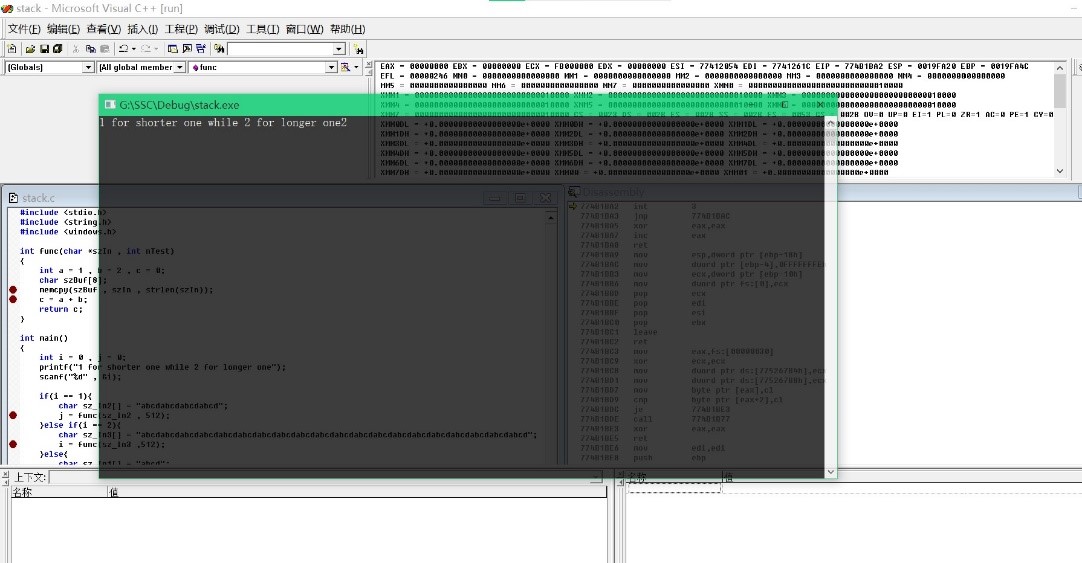Click the stack.c document title icon
This screenshot has height=563, width=1082.
[x=13, y=198]
